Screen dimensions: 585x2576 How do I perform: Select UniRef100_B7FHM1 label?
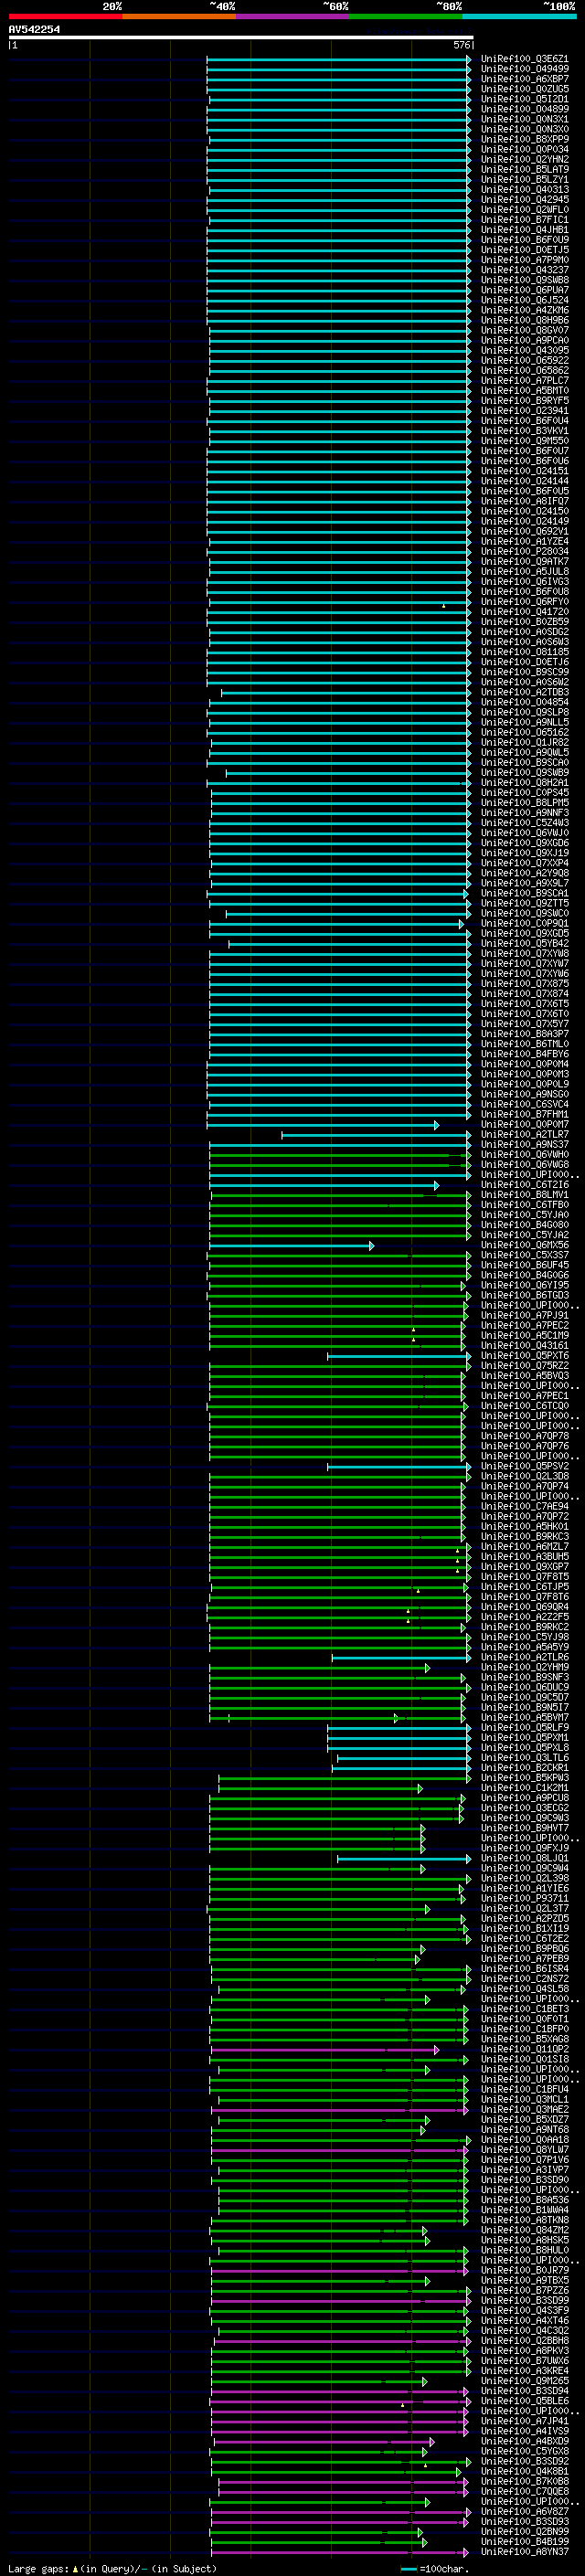[x=524, y=1114]
